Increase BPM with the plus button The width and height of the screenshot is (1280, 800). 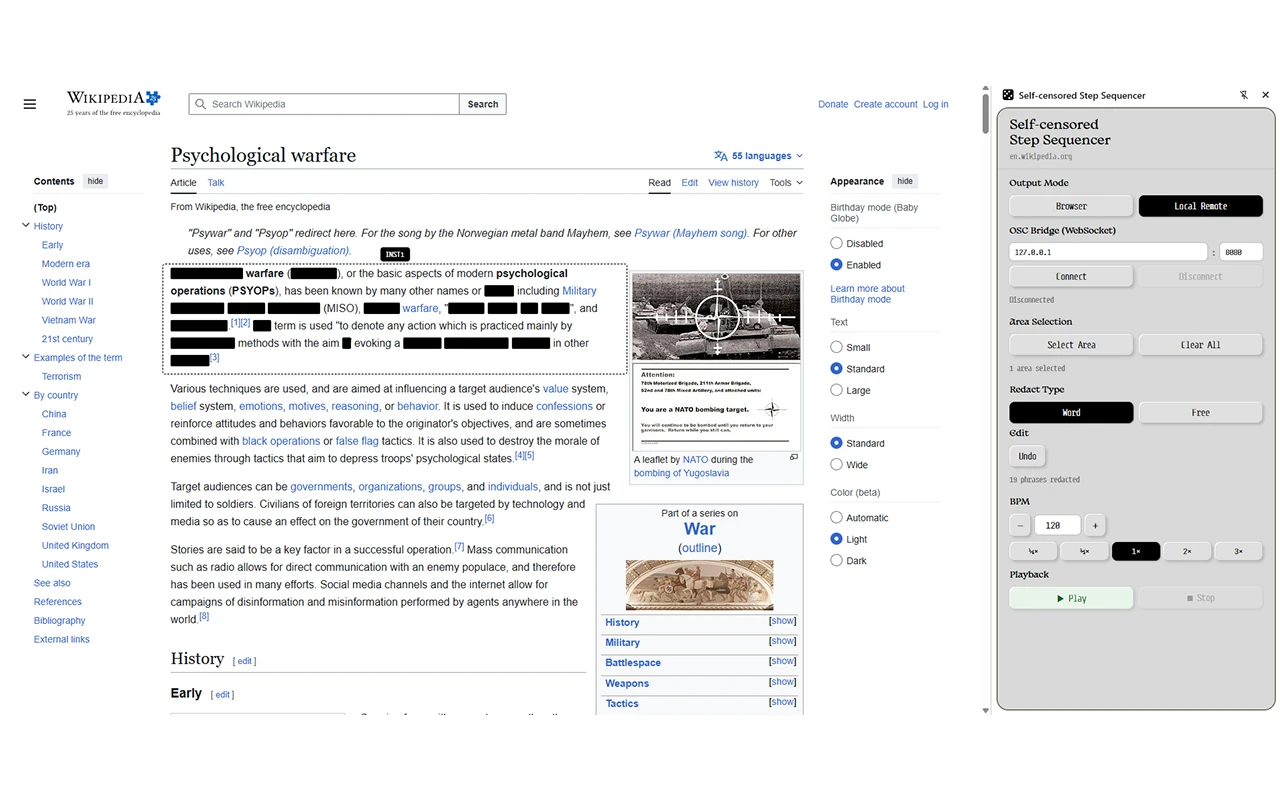pos(1095,525)
